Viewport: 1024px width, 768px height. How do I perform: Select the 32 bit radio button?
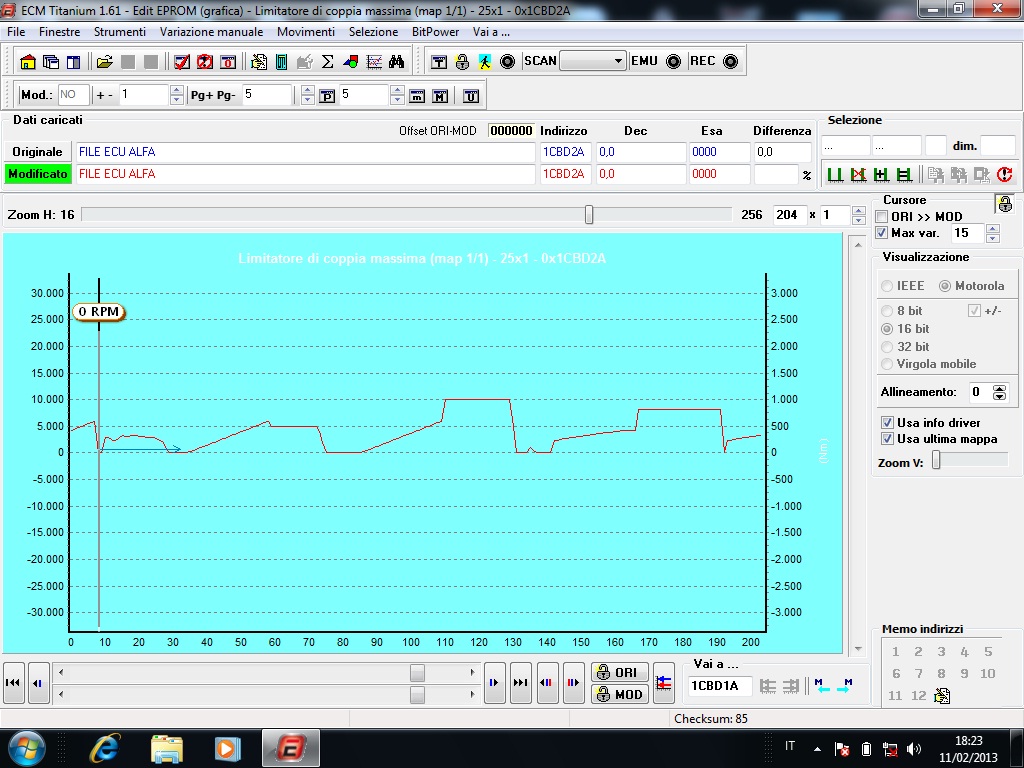click(887, 347)
